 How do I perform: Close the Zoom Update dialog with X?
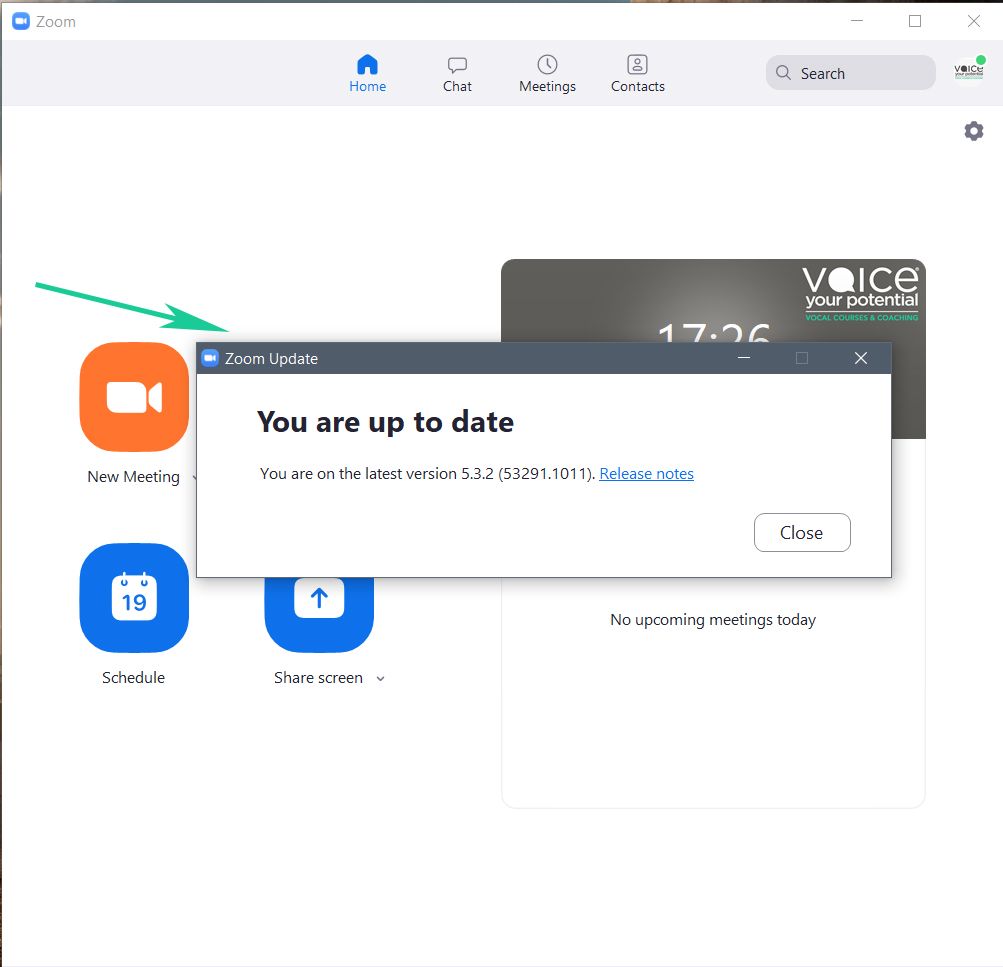tap(861, 358)
